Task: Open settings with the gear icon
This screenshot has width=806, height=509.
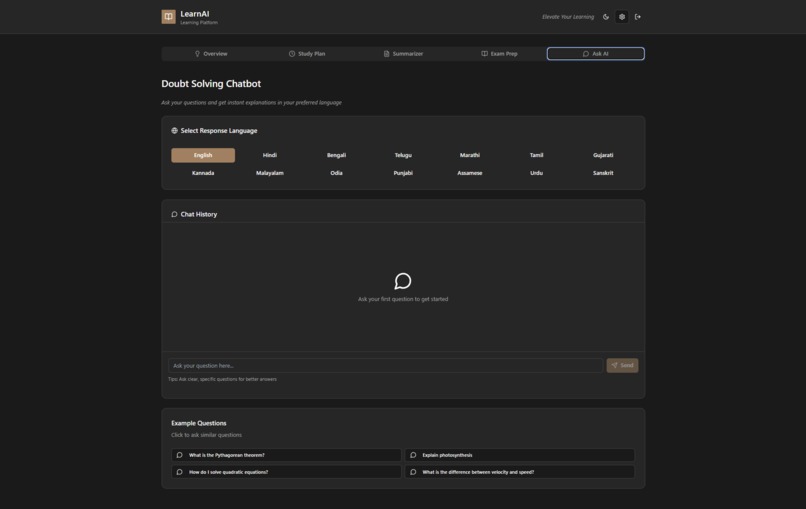Action: pyautogui.click(x=622, y=17)
